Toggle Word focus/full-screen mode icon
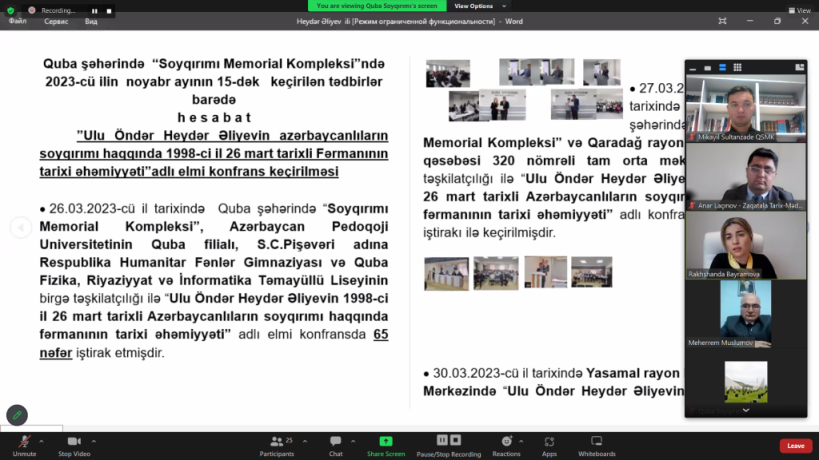The width and height of the screenshot is (819, 460). pyautogui.click(x=722, y=21)
